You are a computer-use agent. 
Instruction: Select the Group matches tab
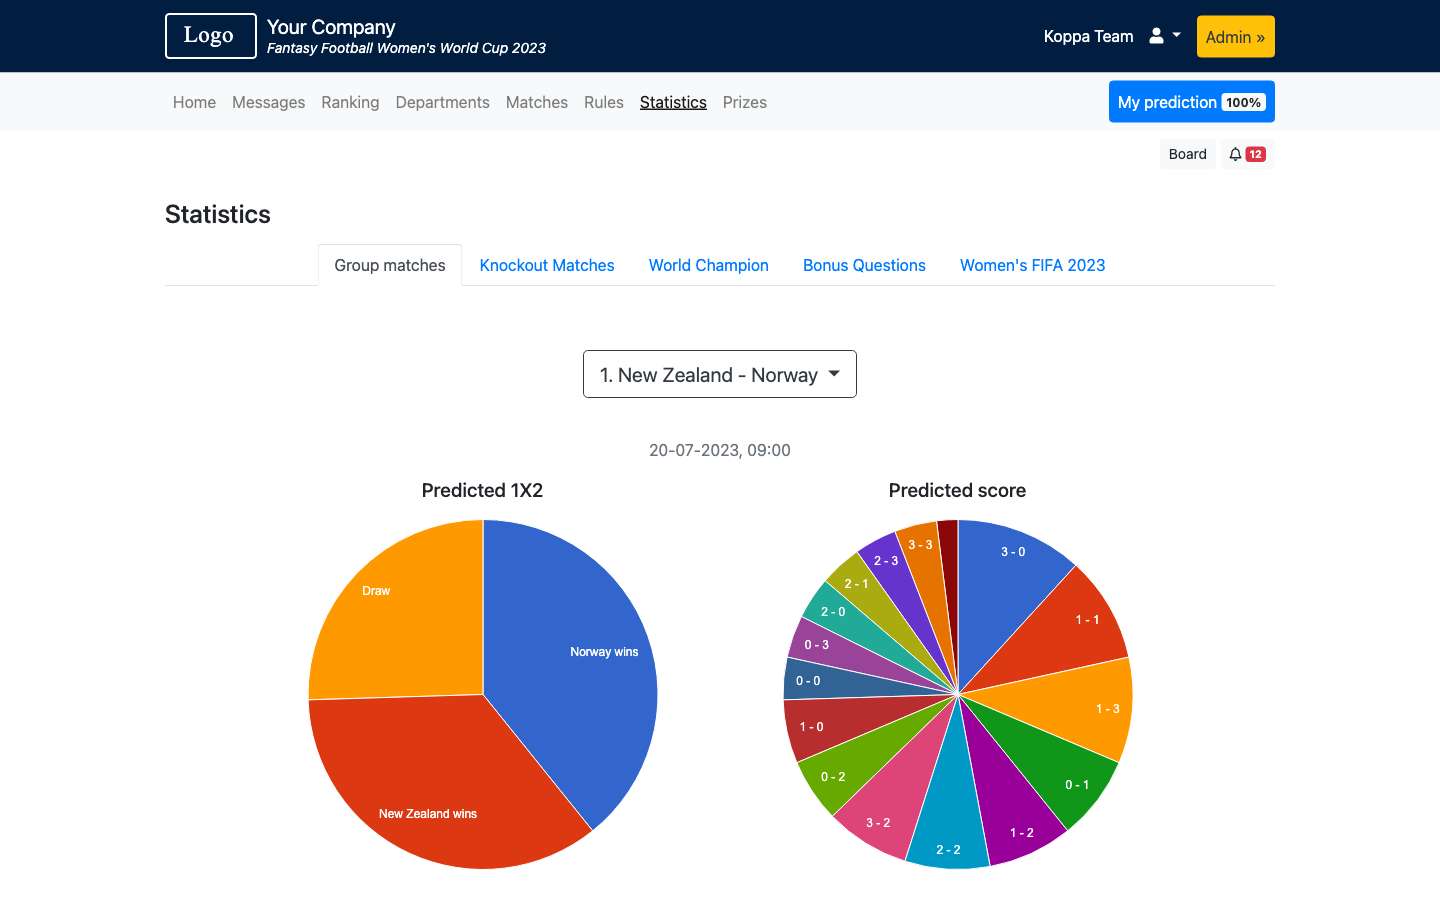click(x=390, y=265)
